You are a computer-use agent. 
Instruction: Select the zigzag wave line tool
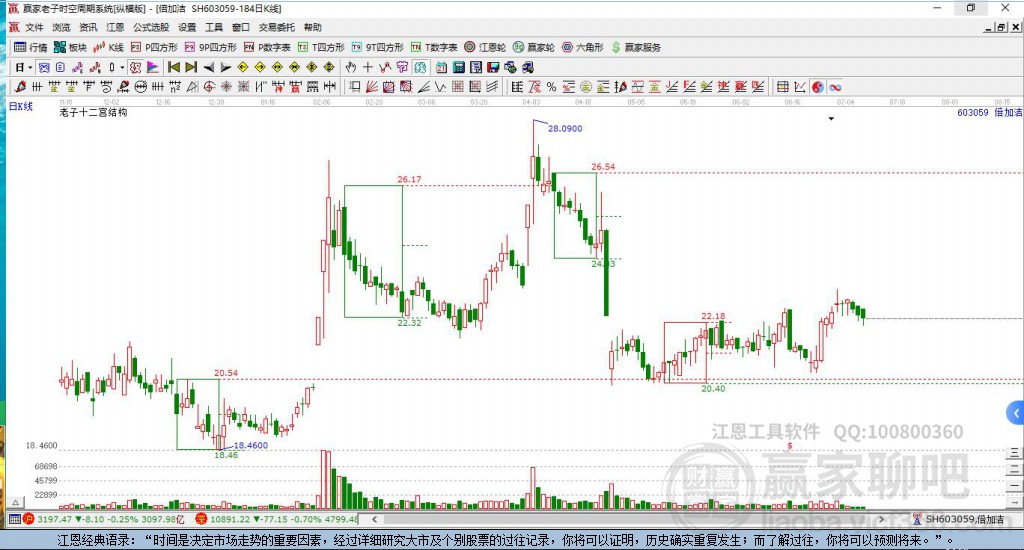[441, 87]
